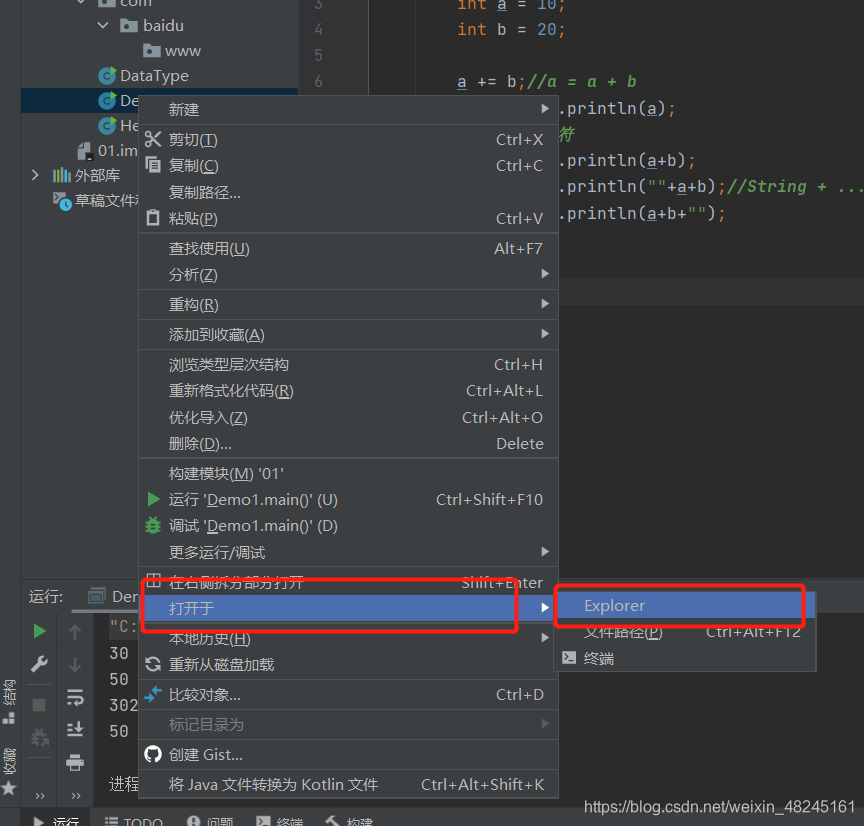Click the green Run triangle in context menu

coord(153,499)
